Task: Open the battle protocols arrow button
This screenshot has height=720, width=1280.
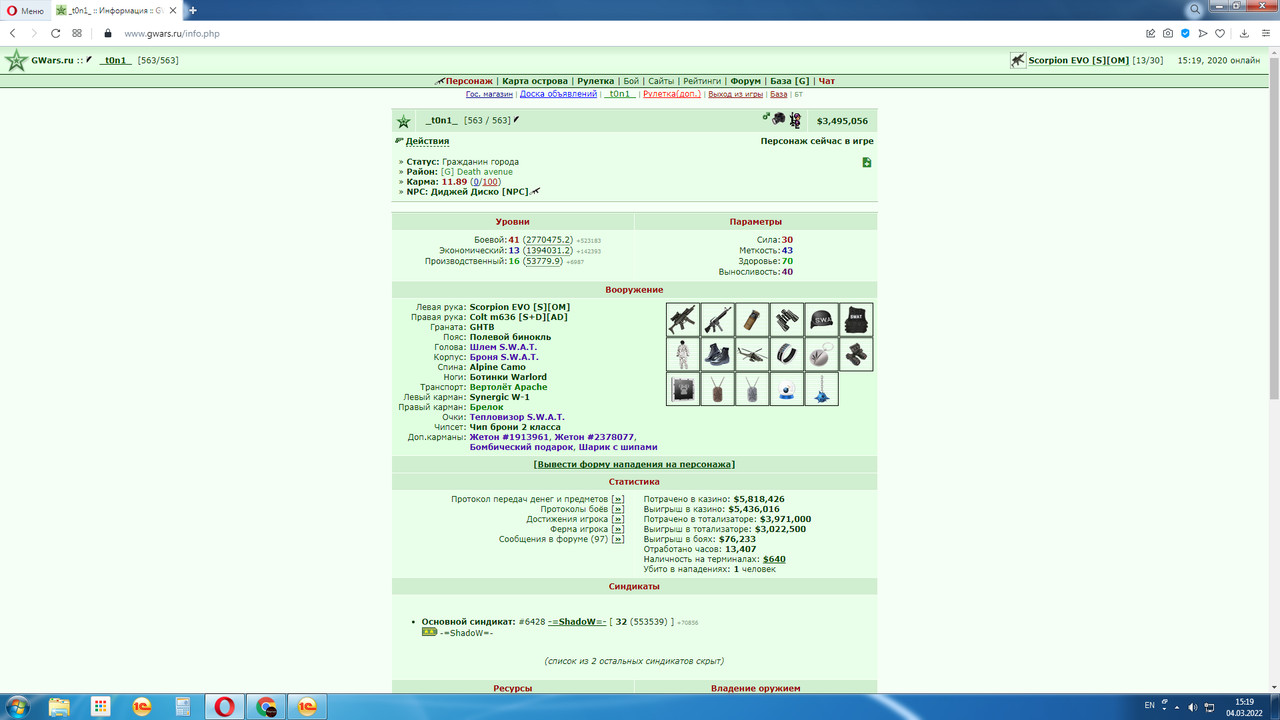Action: tap(618, 509)
